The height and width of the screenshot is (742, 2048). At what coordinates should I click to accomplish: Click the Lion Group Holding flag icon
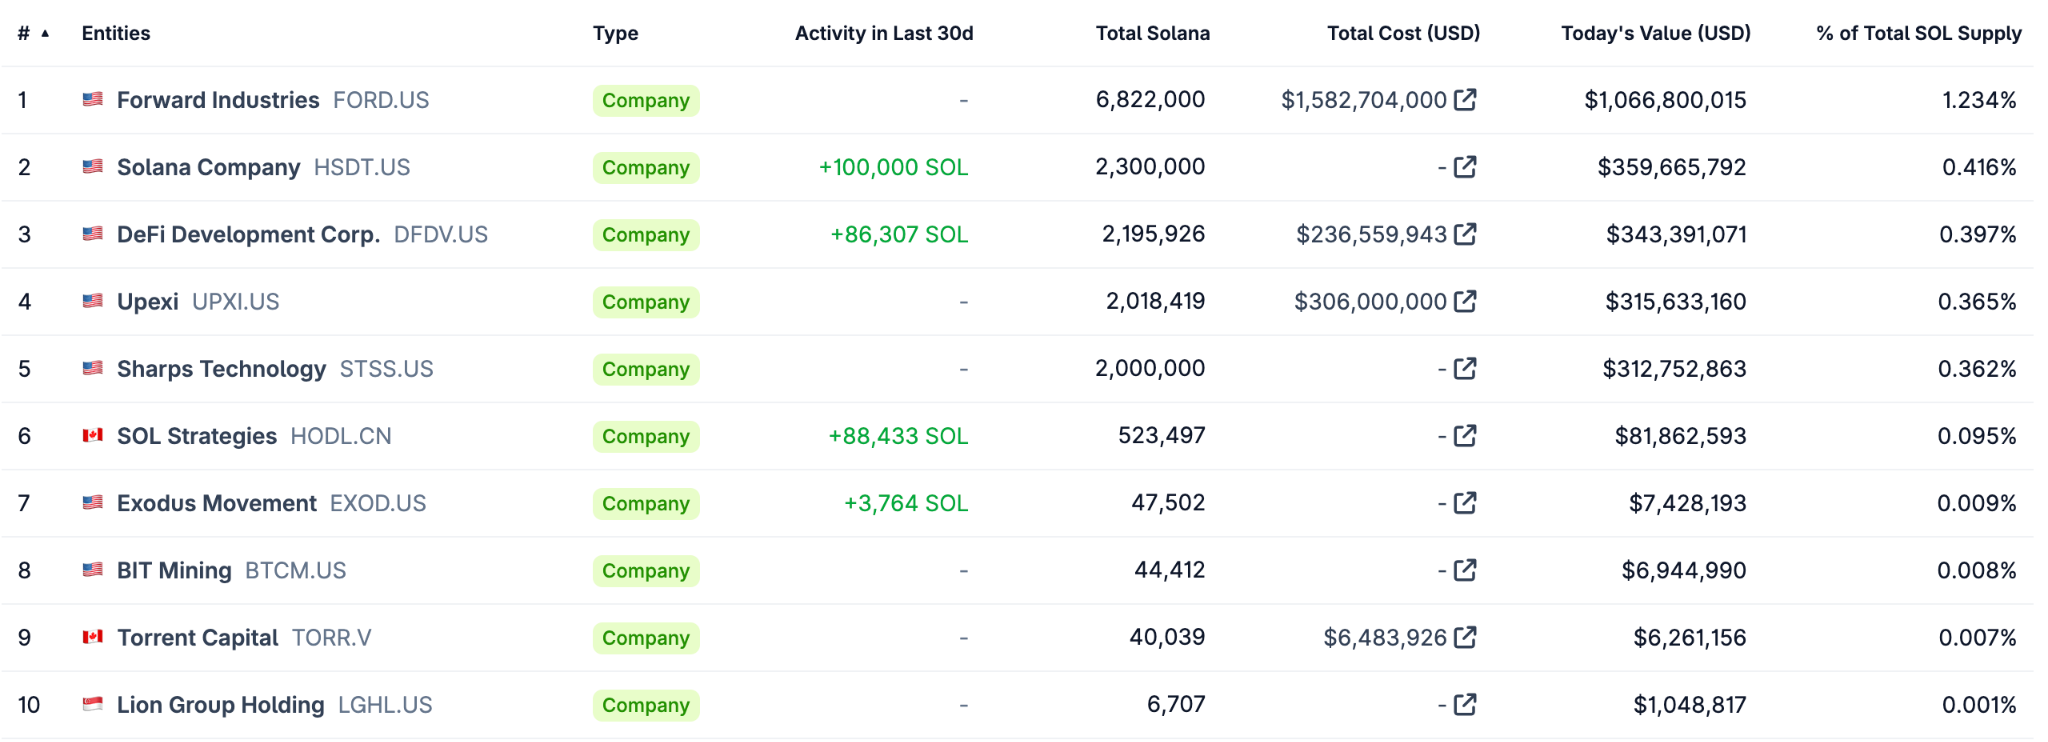[93, 704]
